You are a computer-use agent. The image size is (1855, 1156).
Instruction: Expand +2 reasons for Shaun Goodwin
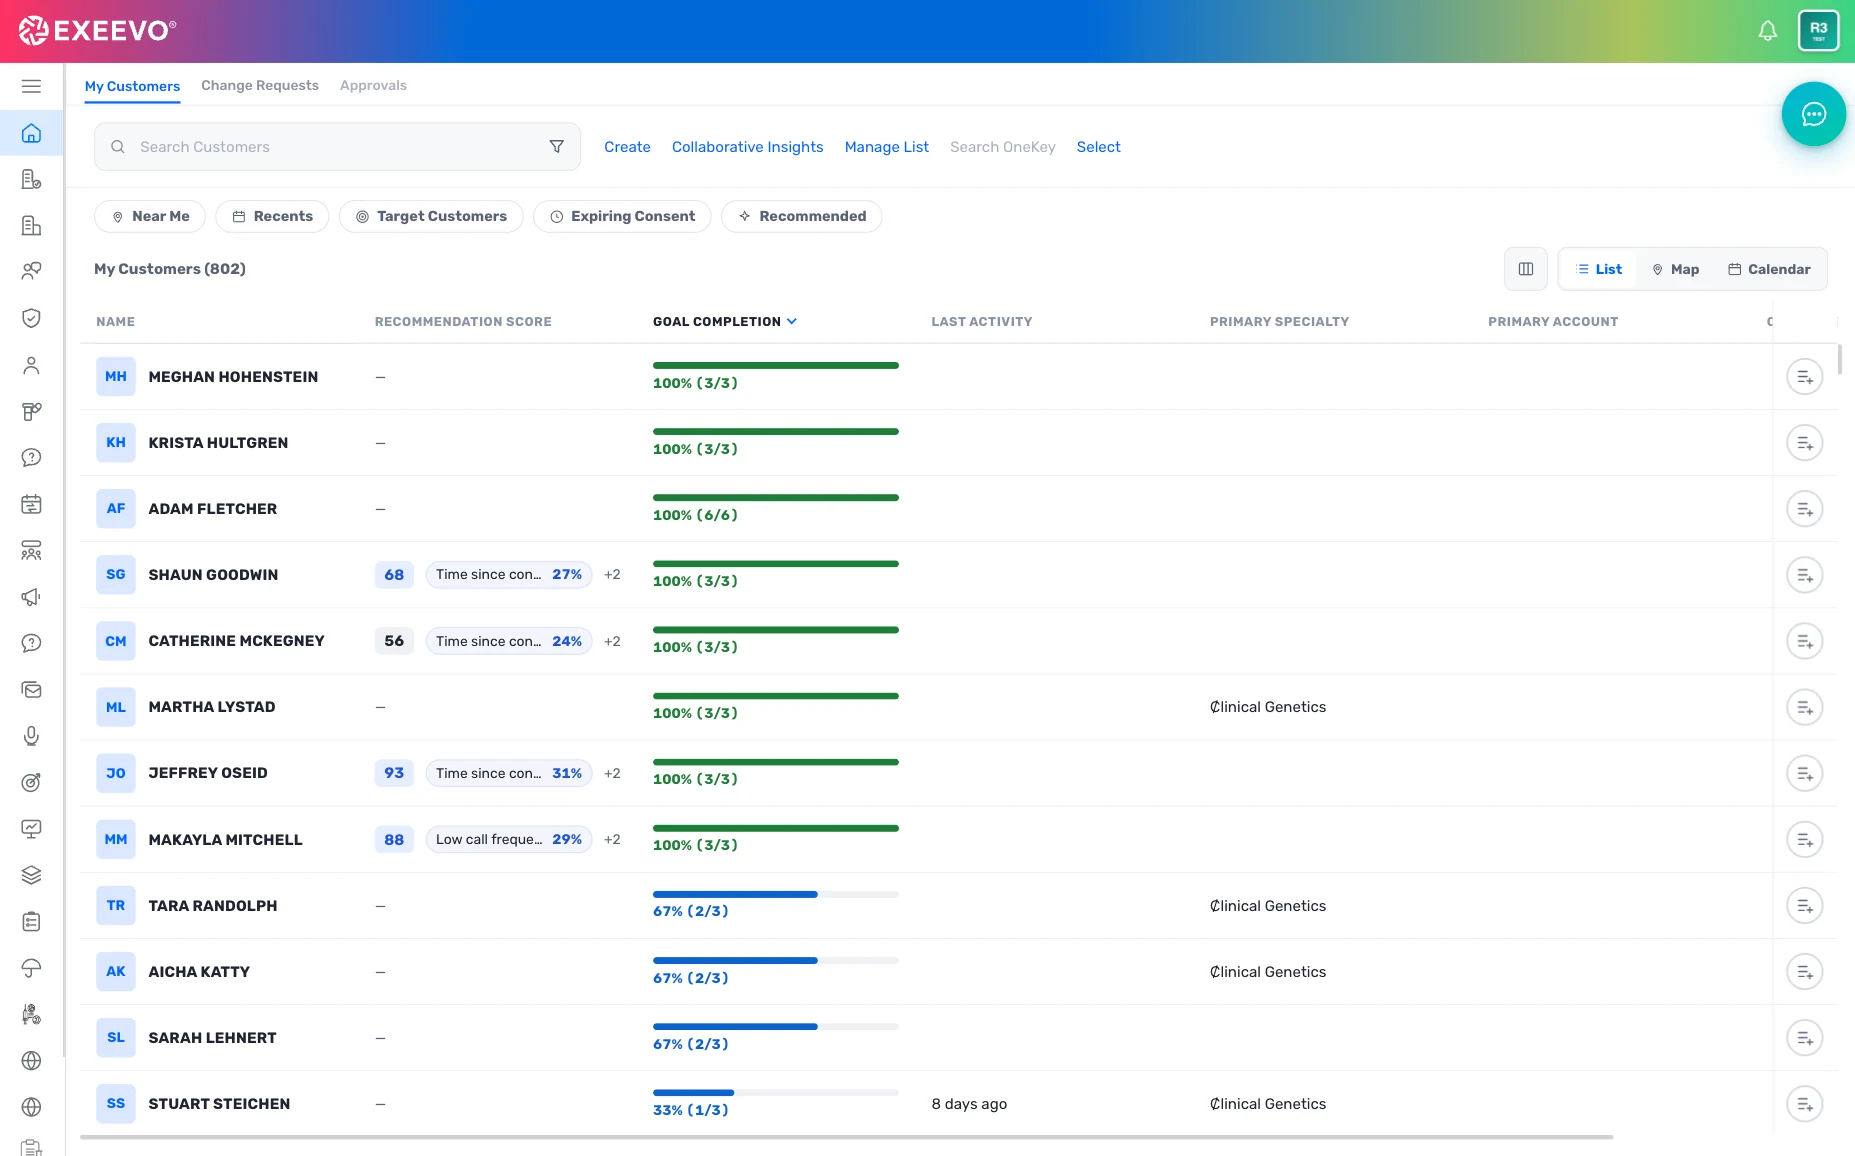612,575
